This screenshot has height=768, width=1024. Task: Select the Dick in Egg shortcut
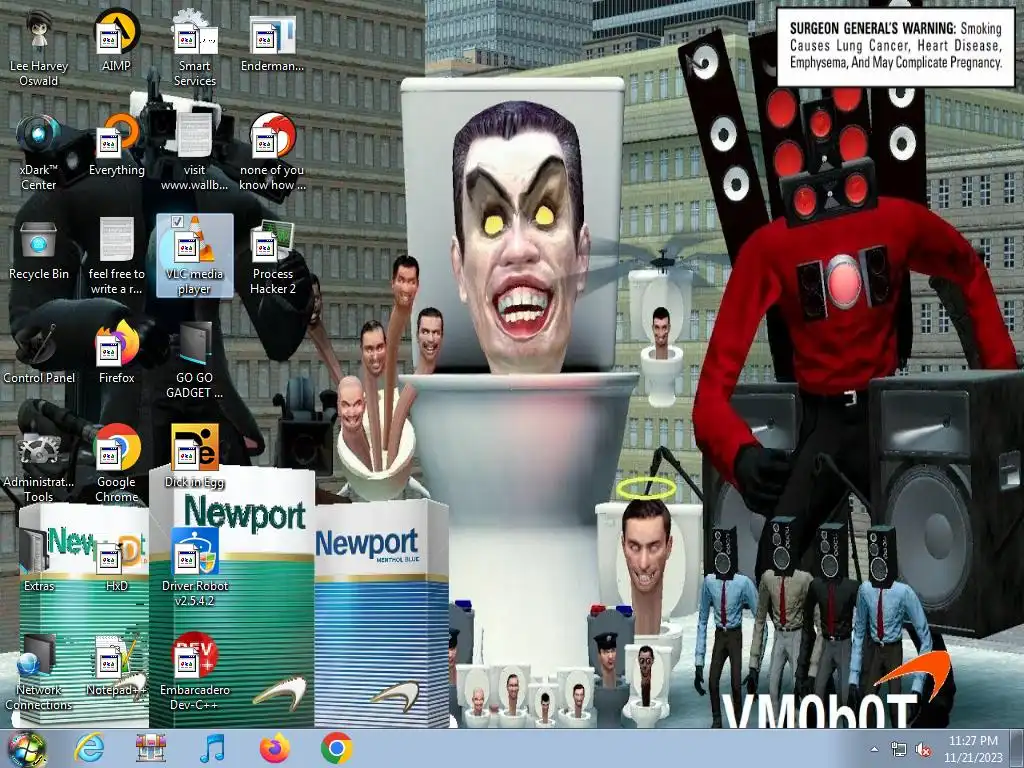195,457
